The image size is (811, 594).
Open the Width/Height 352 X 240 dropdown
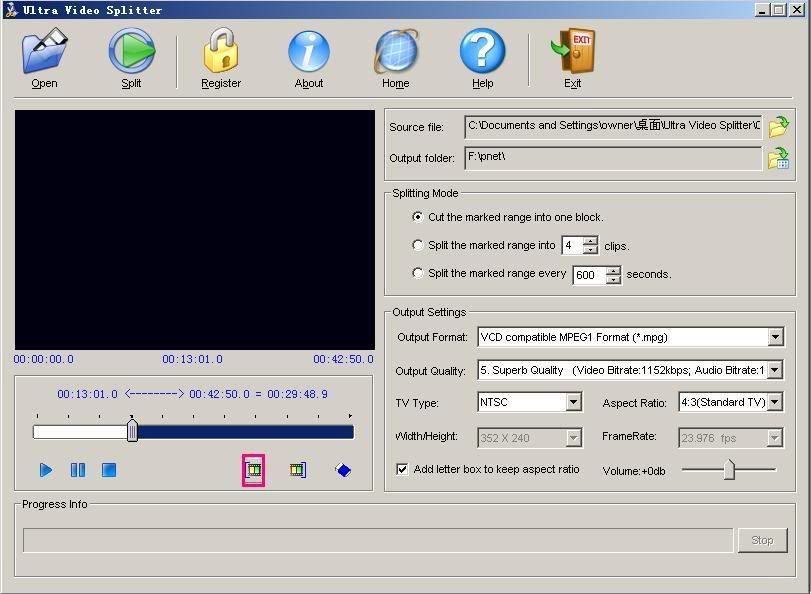coord(573,438)
